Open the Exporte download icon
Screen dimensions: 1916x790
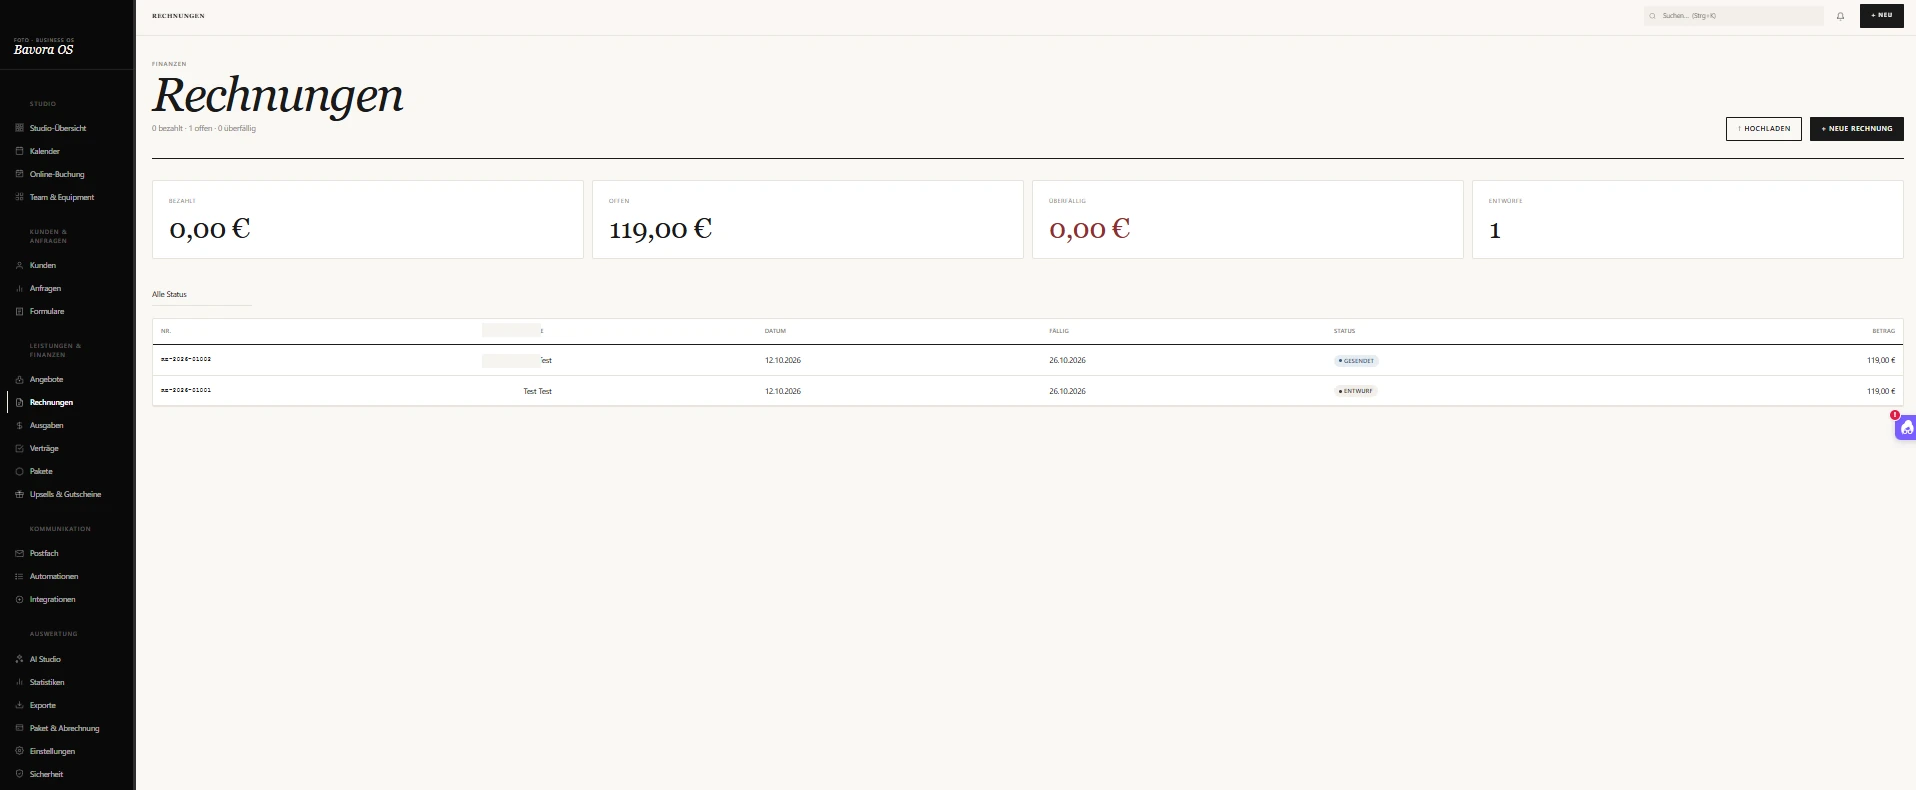coord(19,705)
